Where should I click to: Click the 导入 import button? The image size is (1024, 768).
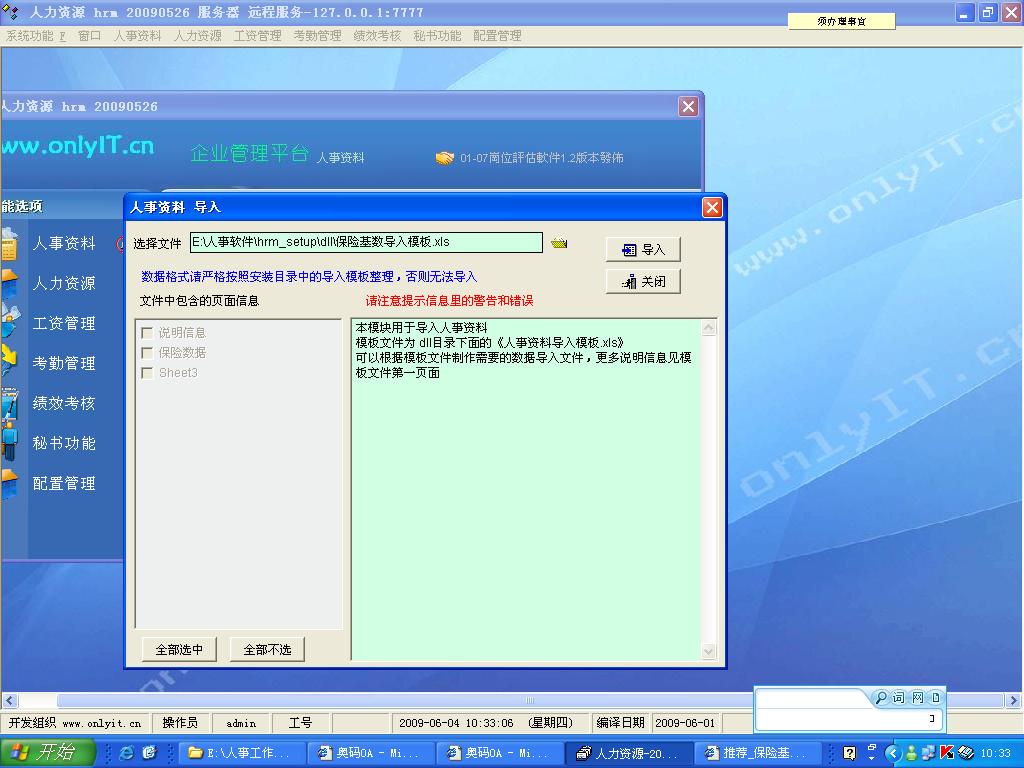point(643,250)
